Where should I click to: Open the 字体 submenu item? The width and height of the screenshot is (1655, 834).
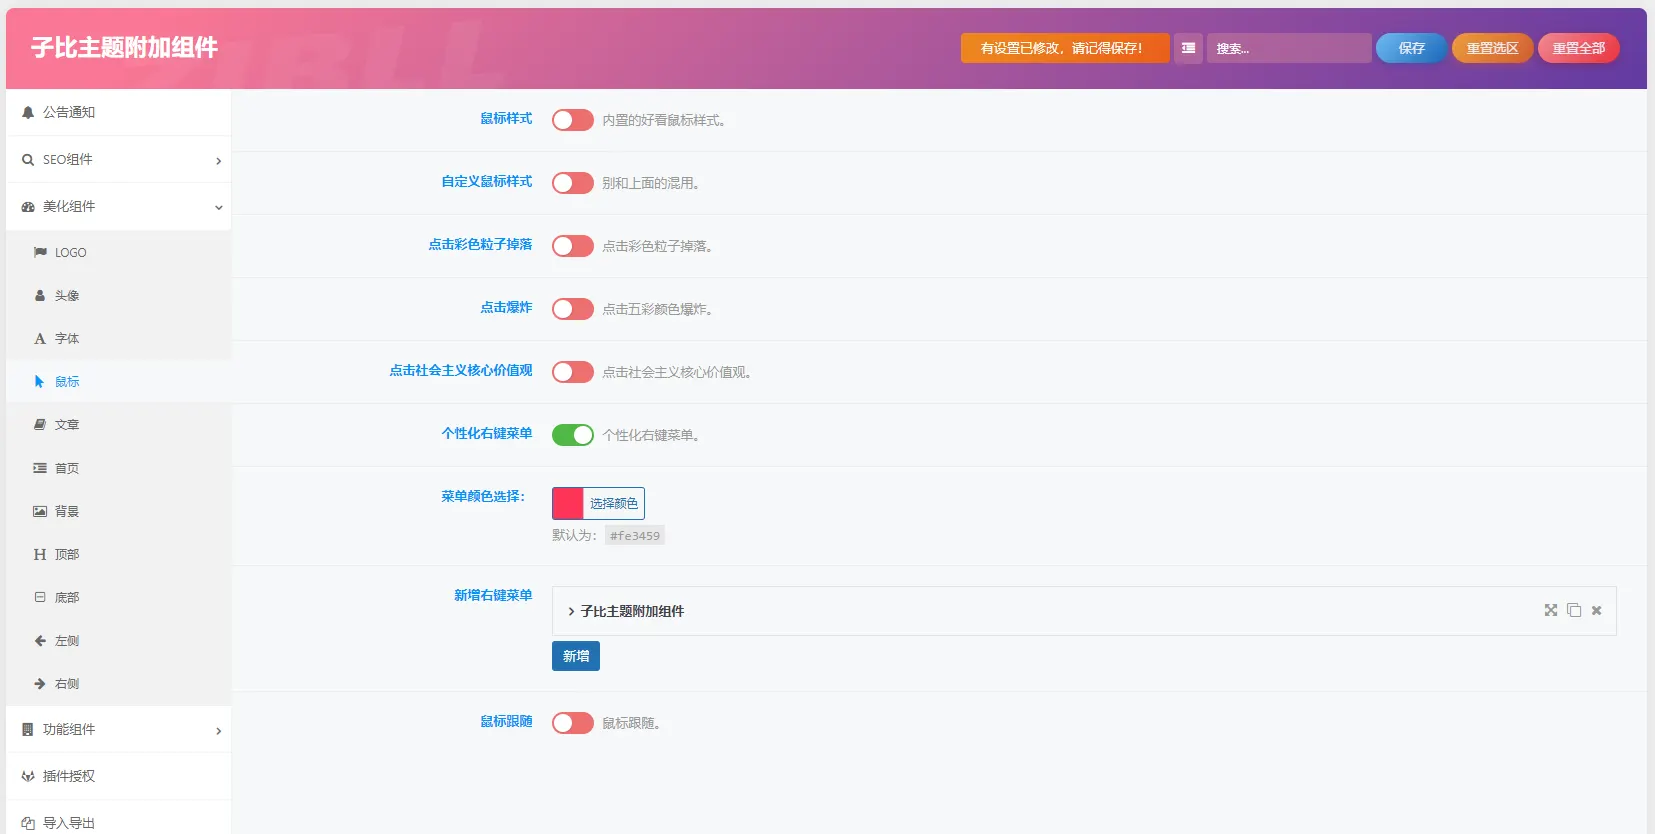pos(119,338)
